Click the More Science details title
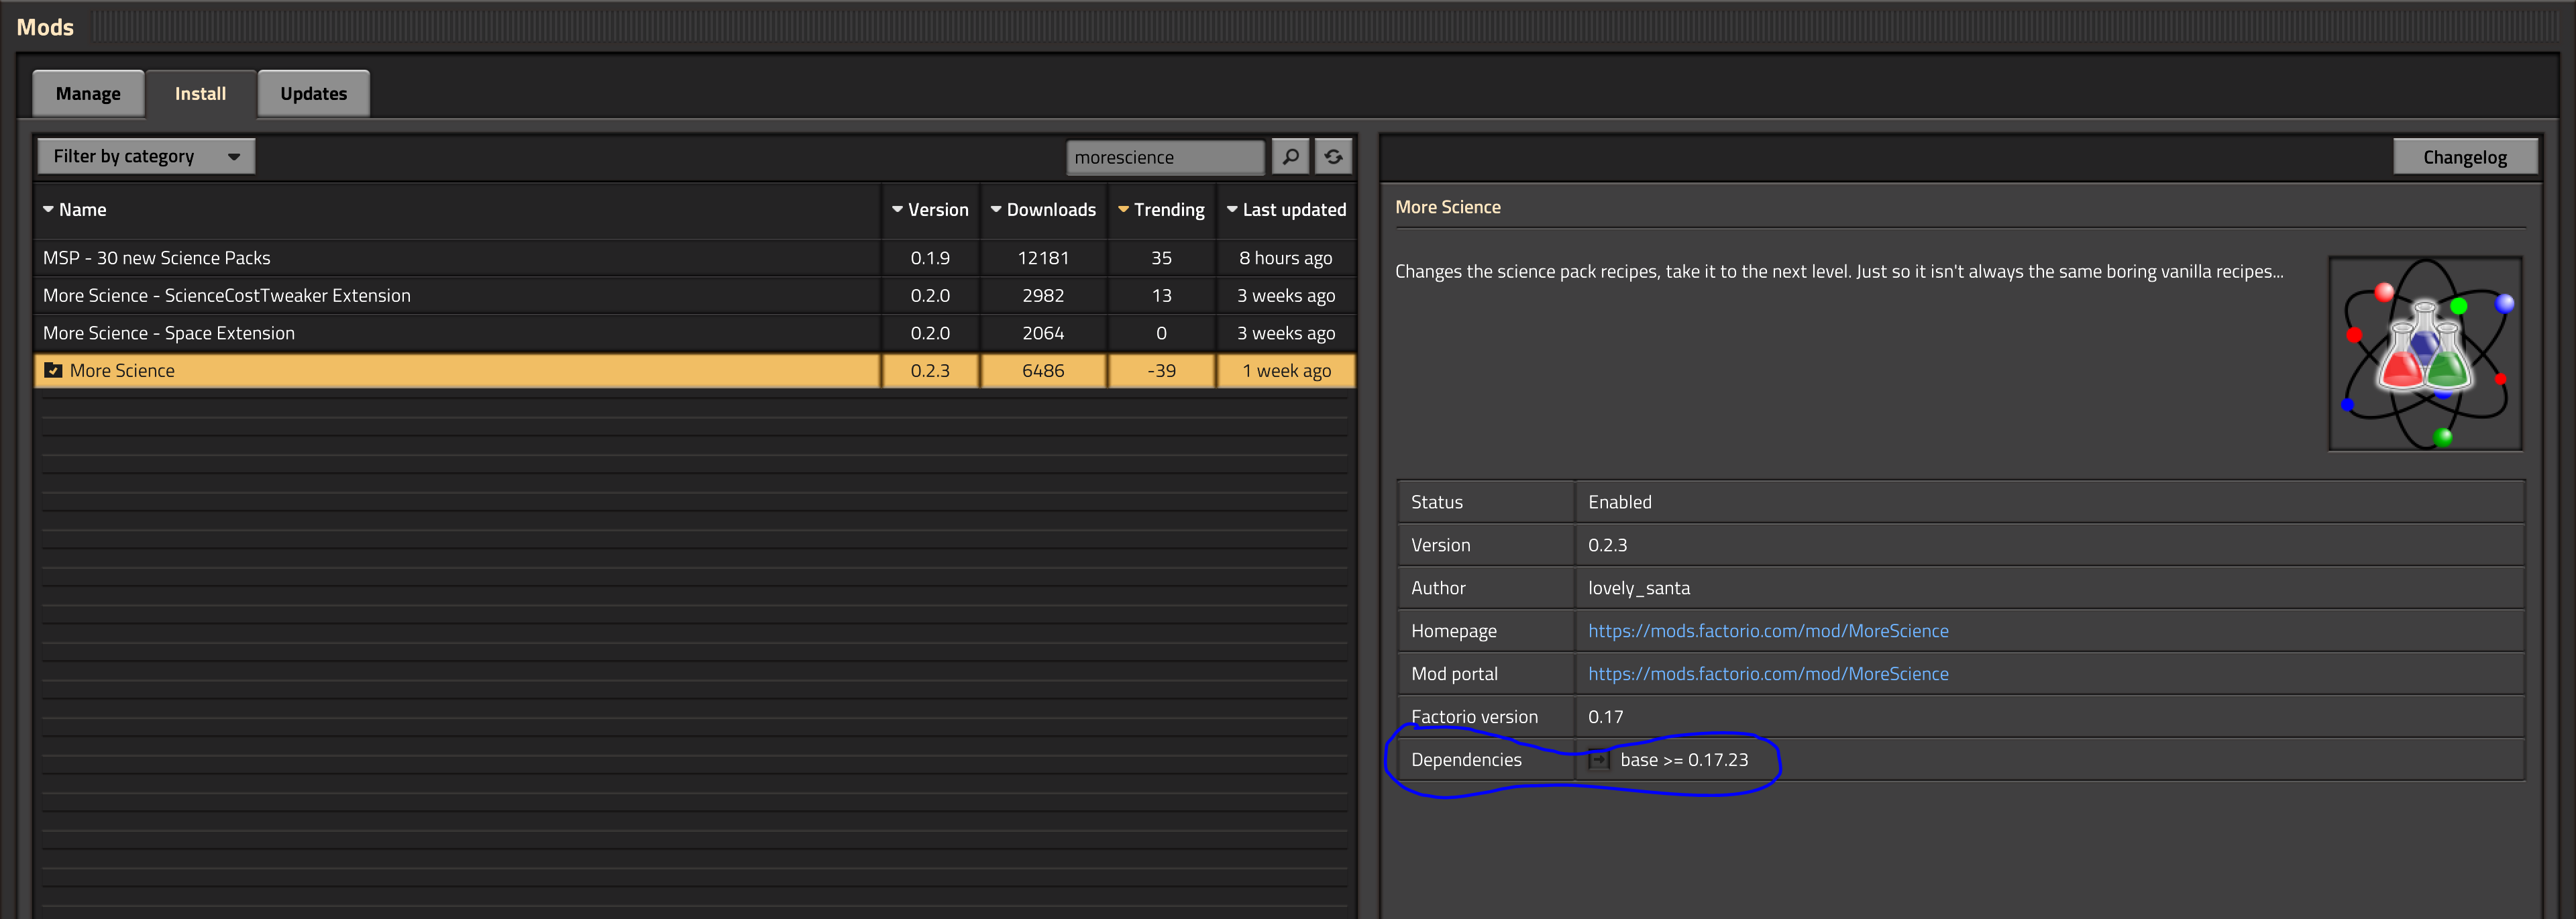 point(1448,207)
